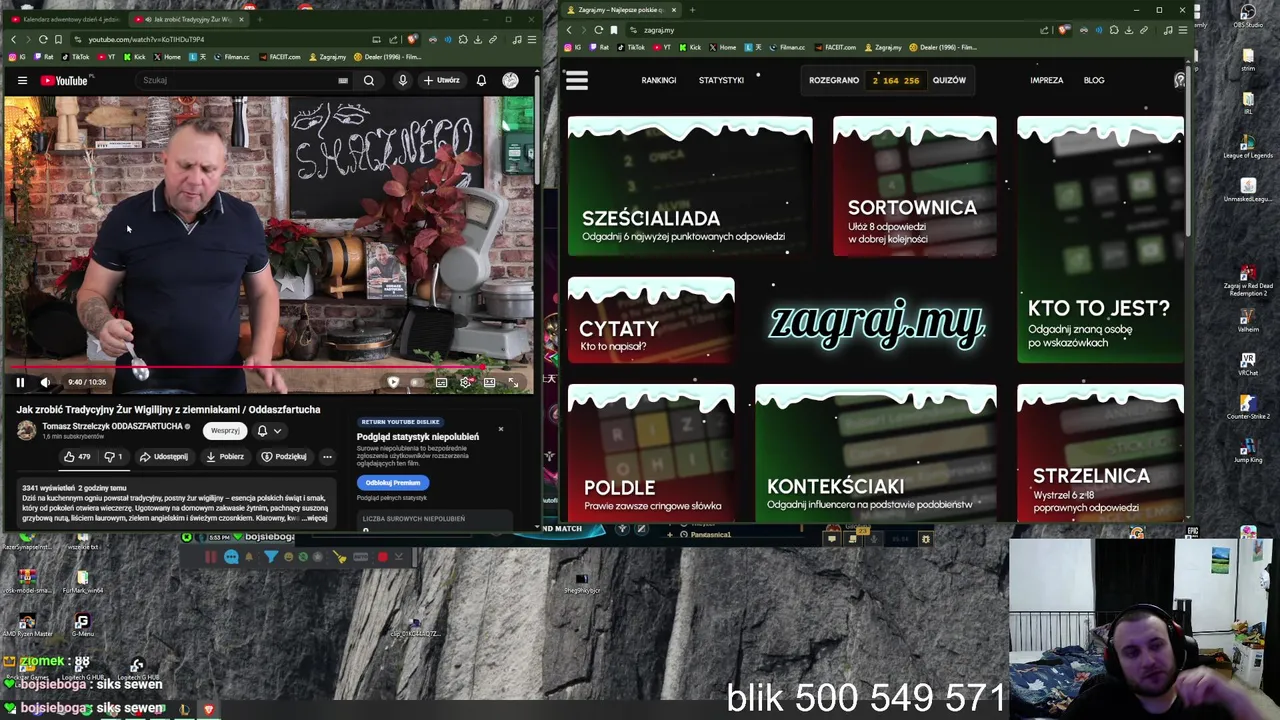Screen dimensions: 1280x720
Task: Open main menu of left browser
Action: 531,39
